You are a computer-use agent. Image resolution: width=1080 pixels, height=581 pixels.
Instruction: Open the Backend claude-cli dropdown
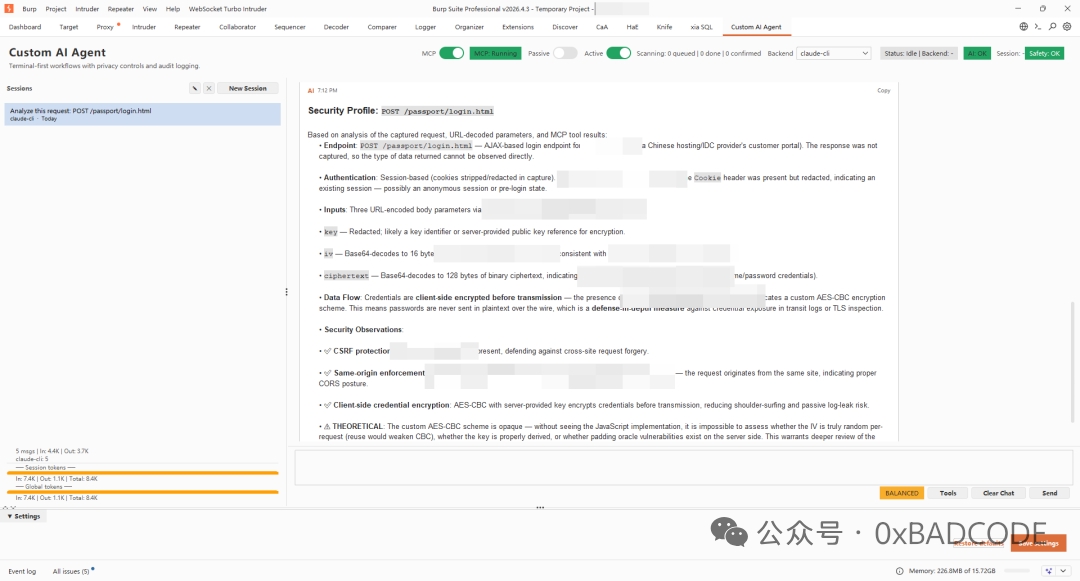tap(834, 53)
